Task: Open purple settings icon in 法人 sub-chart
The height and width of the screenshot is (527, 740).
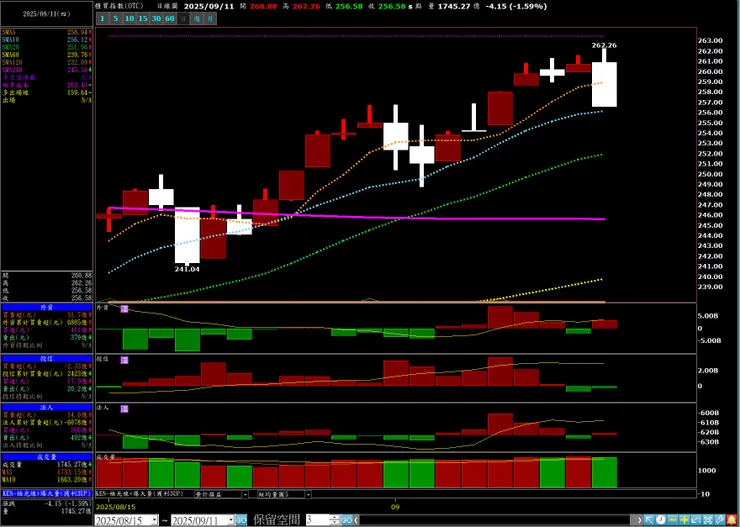Action: click(125, 408)
